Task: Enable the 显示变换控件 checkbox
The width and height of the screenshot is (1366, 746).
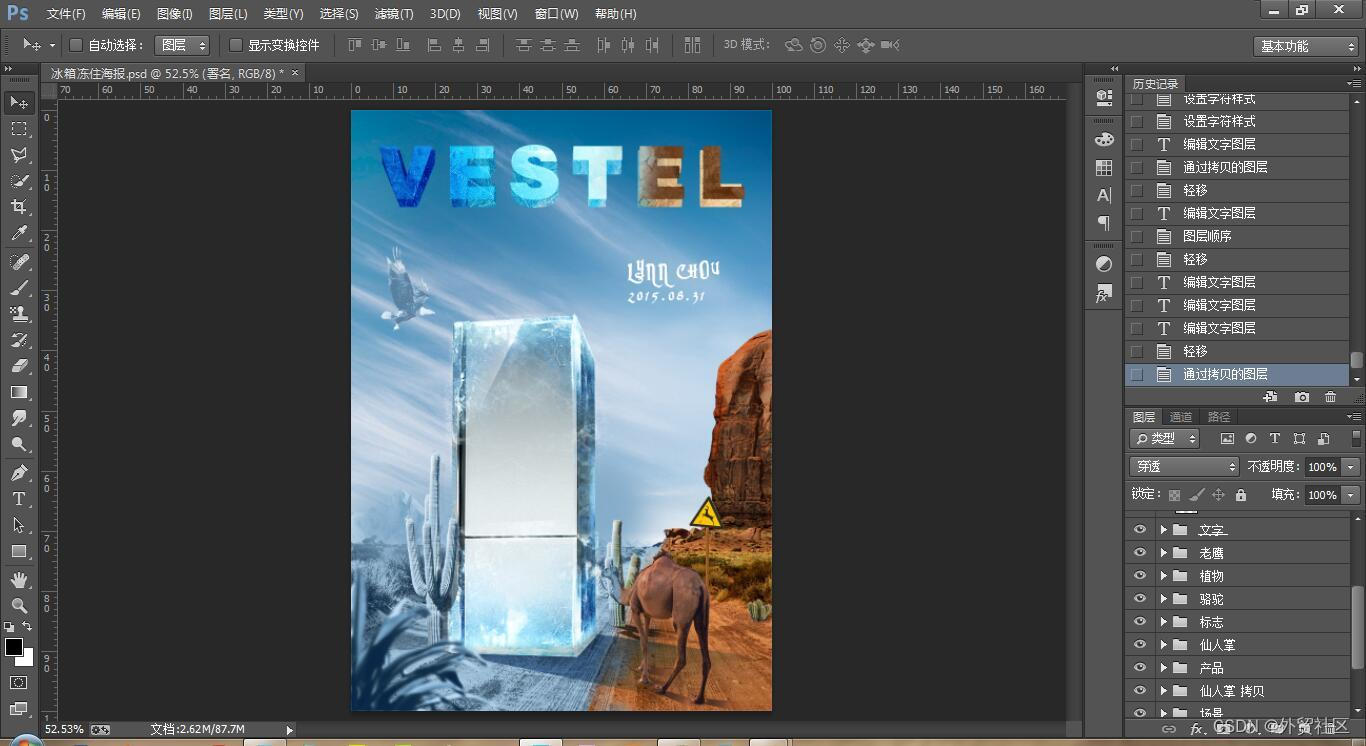Action: 236,45
